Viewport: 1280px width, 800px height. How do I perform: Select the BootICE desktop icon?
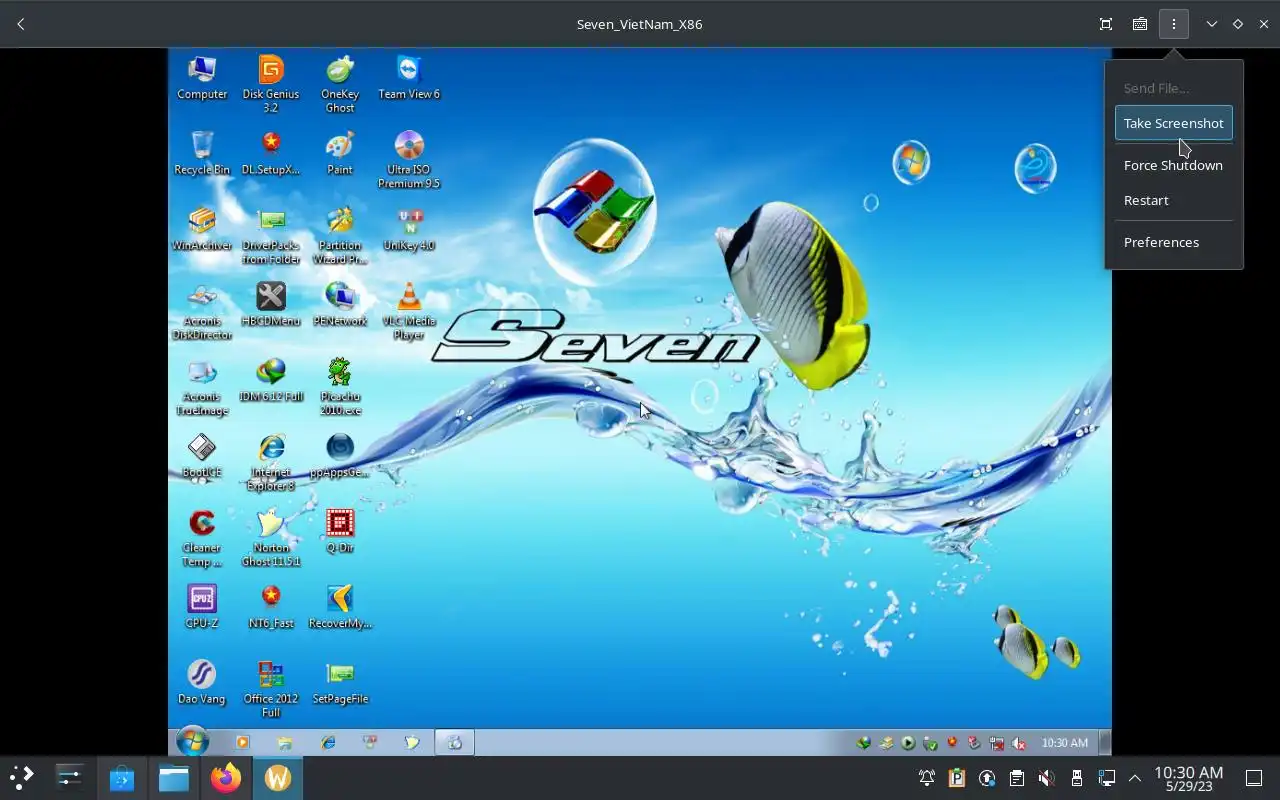pyautogui.click(x=202, y=457)
